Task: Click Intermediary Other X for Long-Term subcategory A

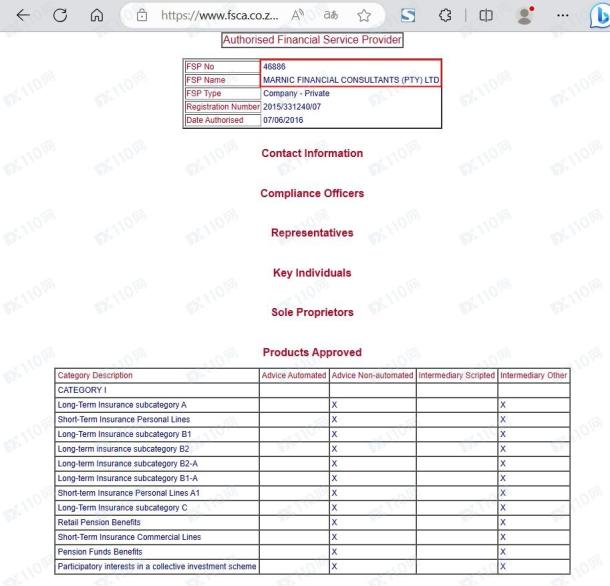Action: pyautogui.click(x=503, y=405)
